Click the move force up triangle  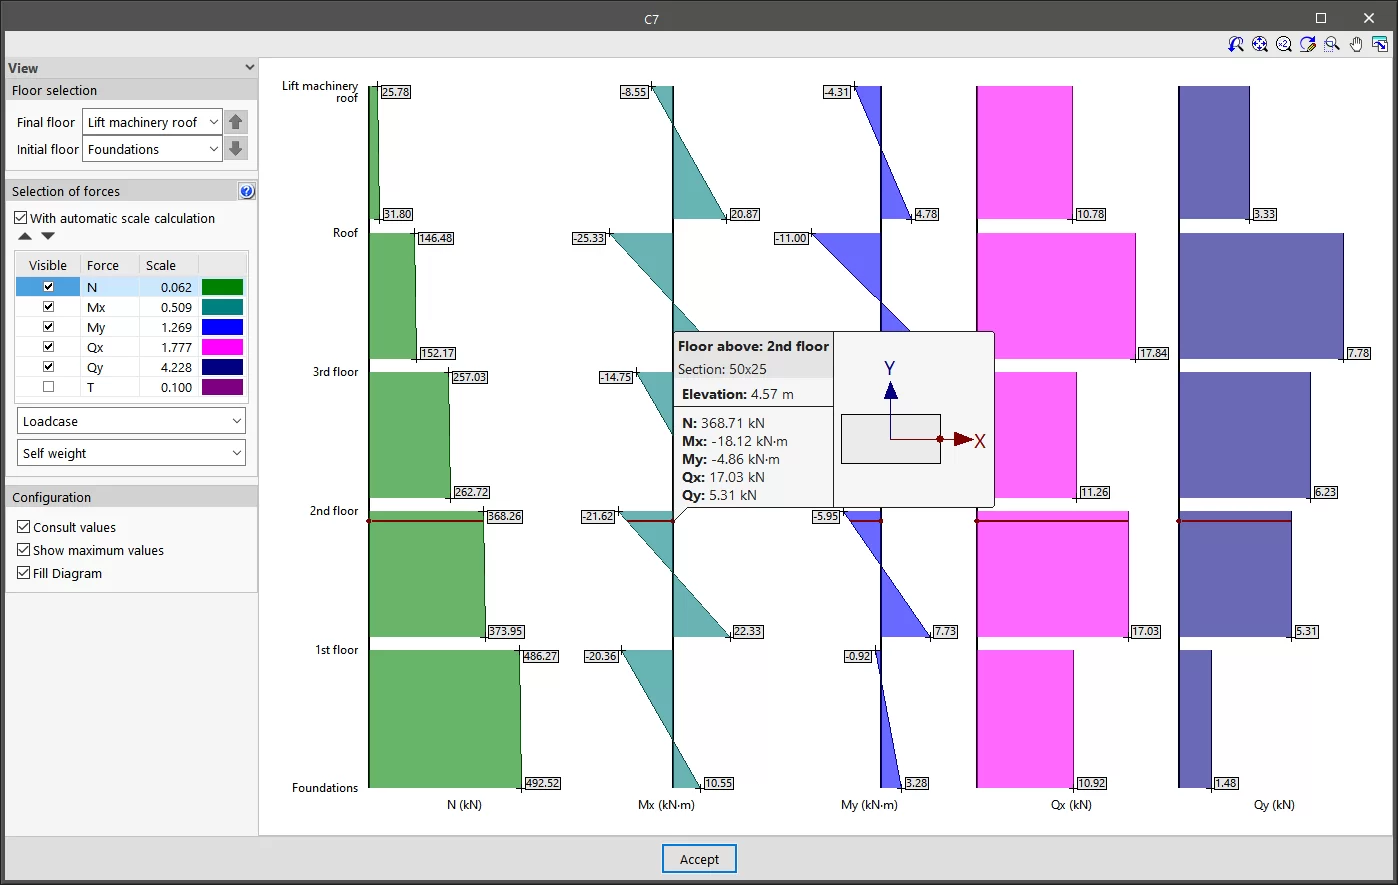tap(25, 236)
